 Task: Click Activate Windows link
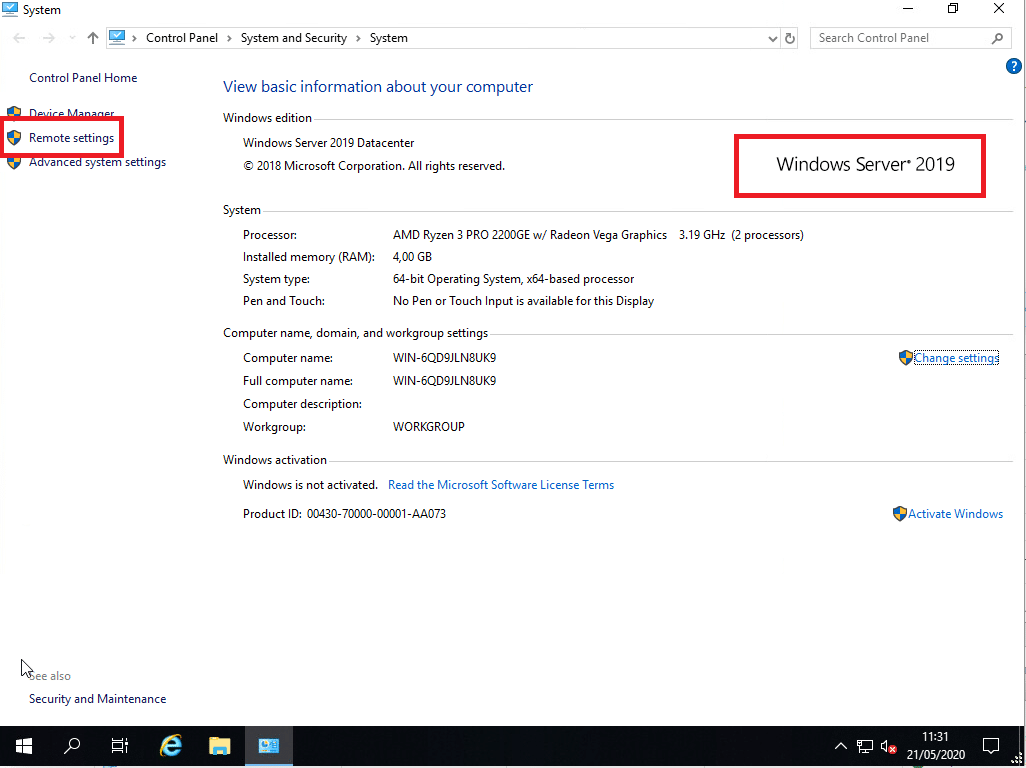coord(955,514)
